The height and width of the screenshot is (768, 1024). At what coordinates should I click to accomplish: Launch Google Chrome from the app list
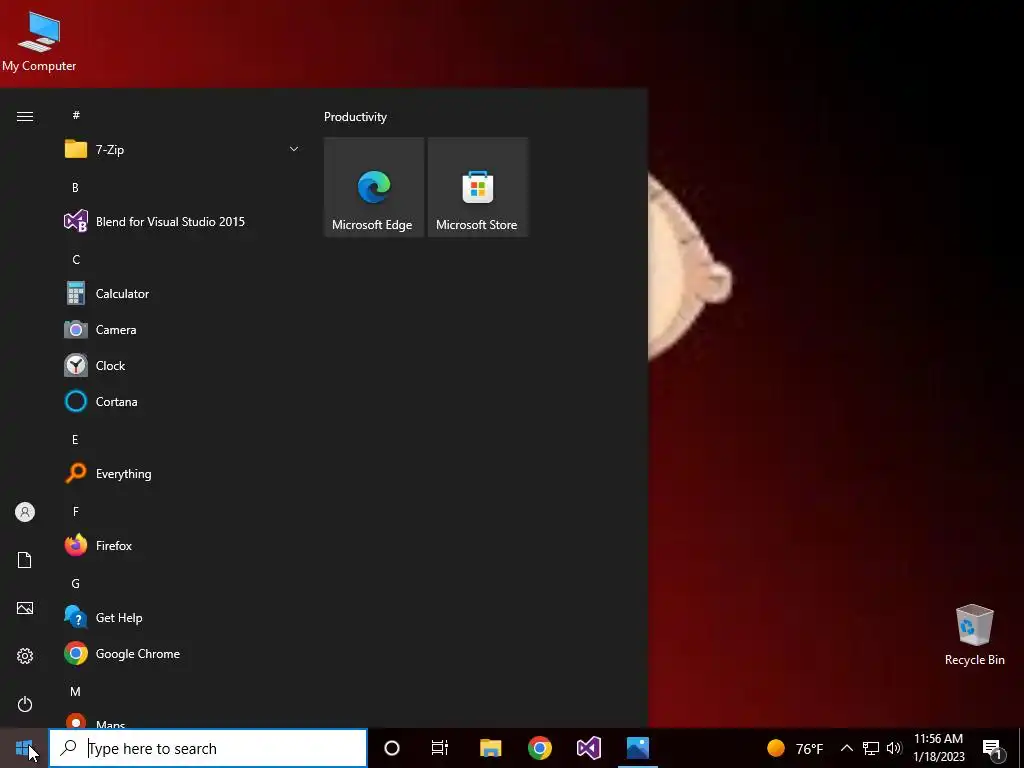(182, 654)
